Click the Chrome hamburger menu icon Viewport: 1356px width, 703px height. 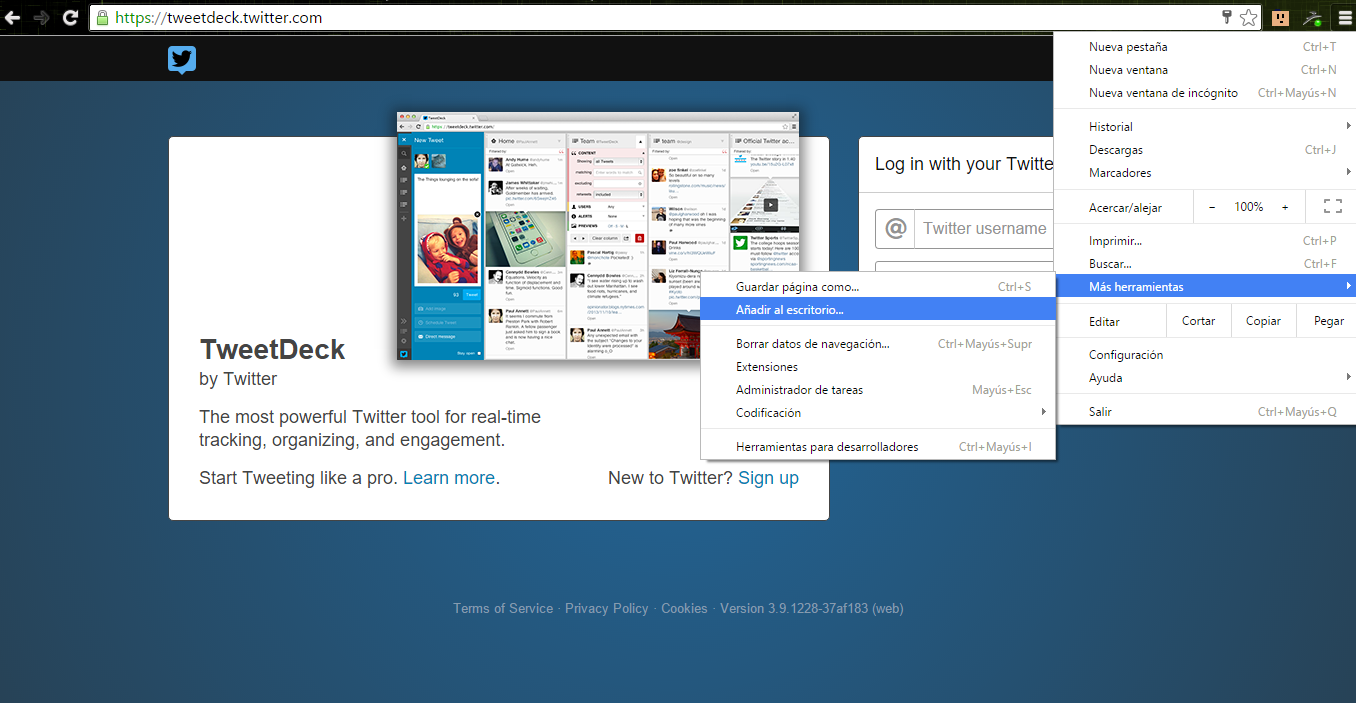(1345, 17)
